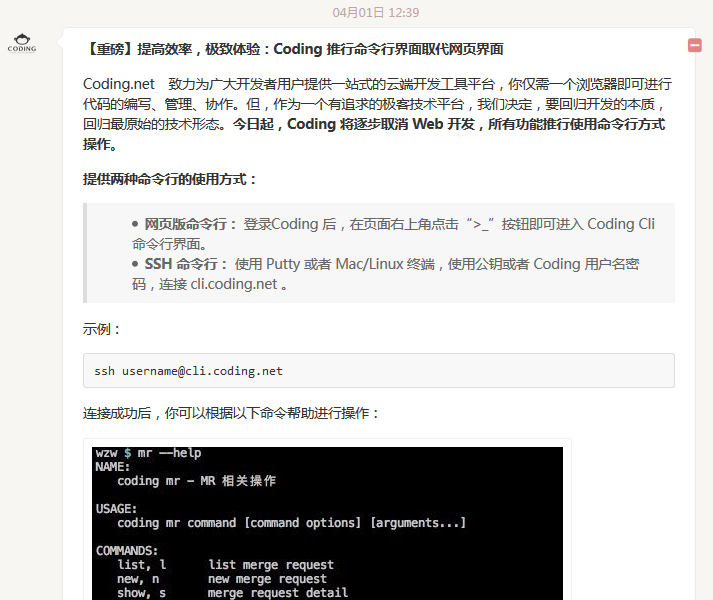Viewport: 713px width, 600px height.
Task: Click cli.coding.net in the quote block
Action: (234, 284)
